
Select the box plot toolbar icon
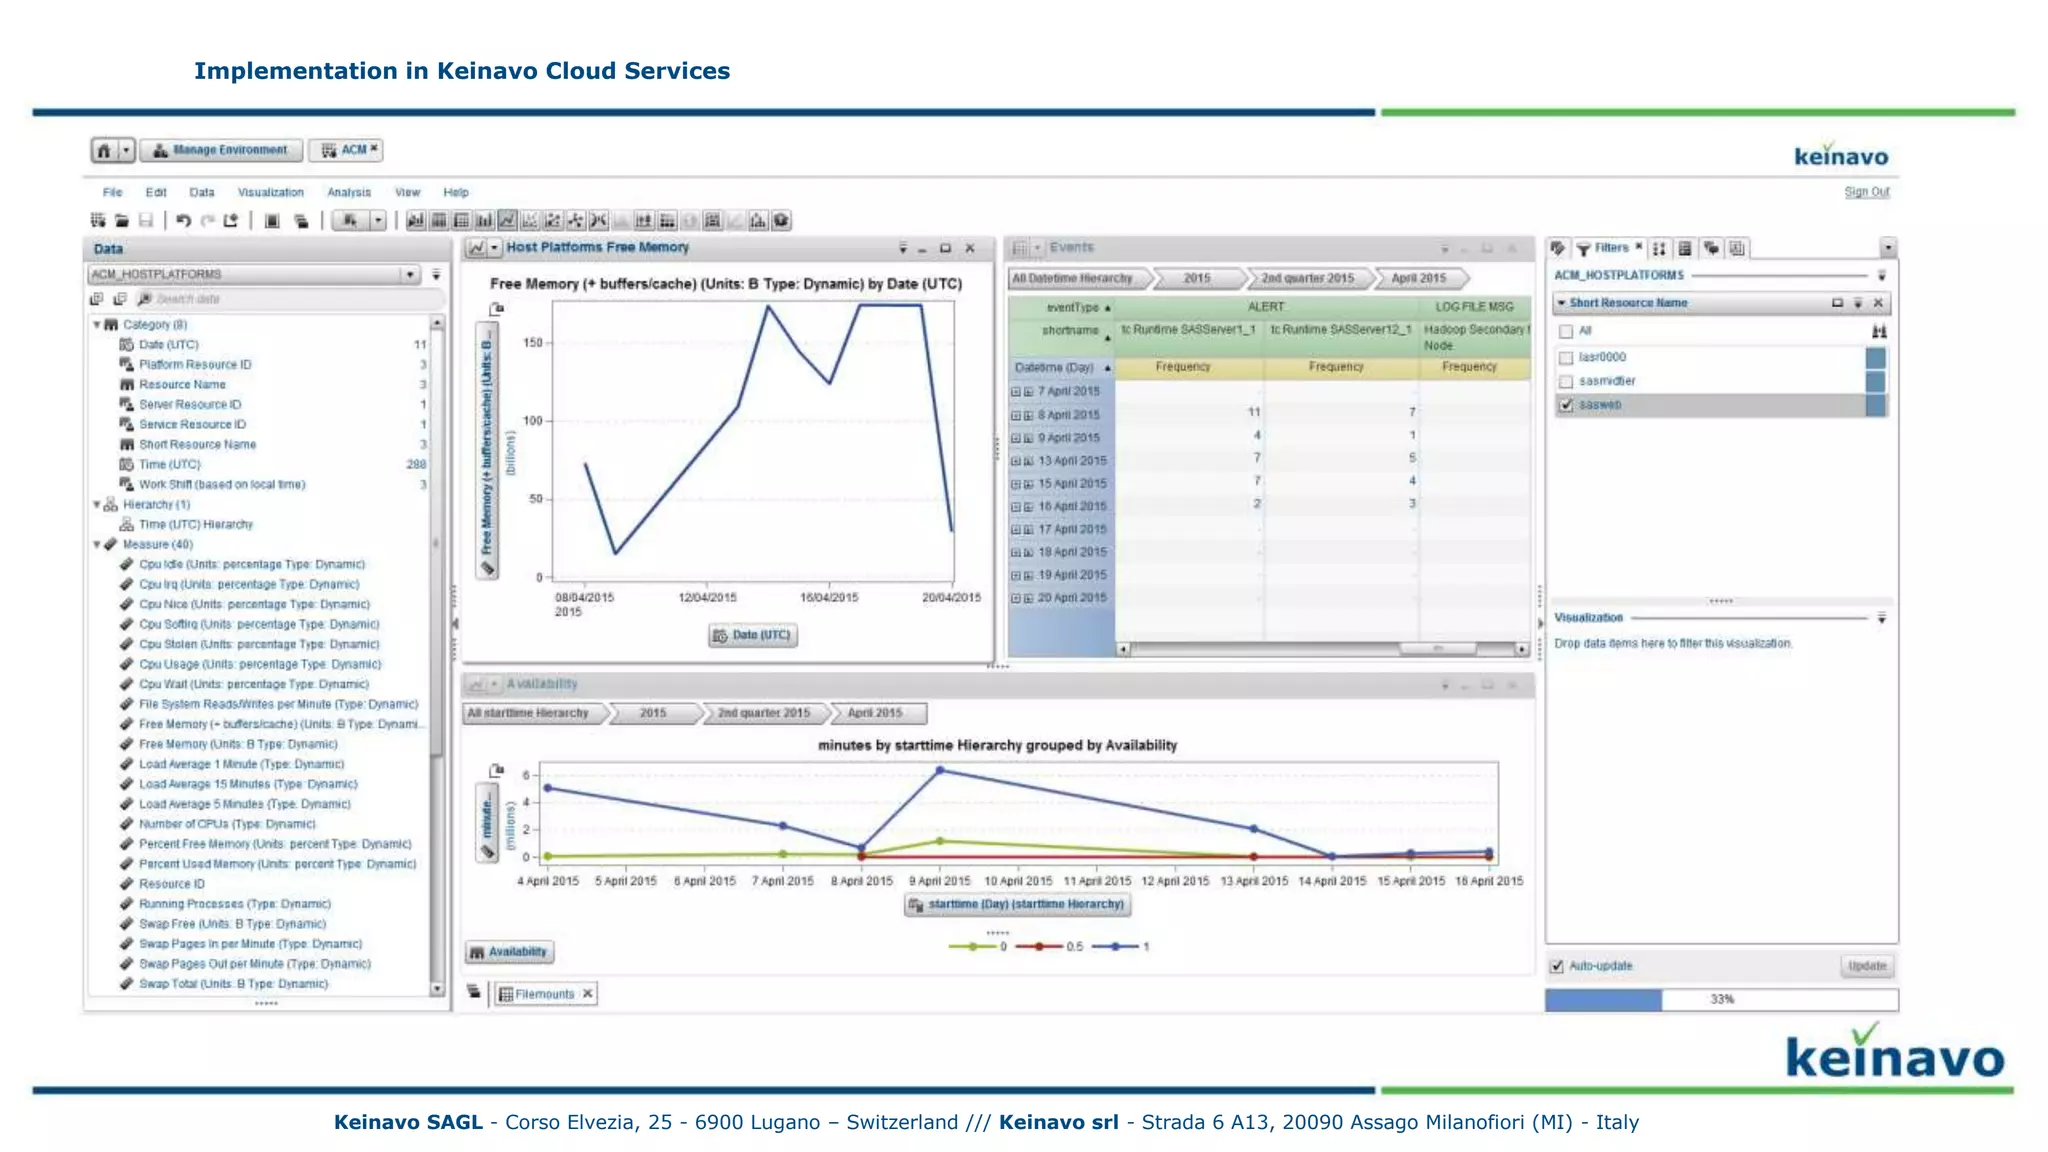point(644,220)
